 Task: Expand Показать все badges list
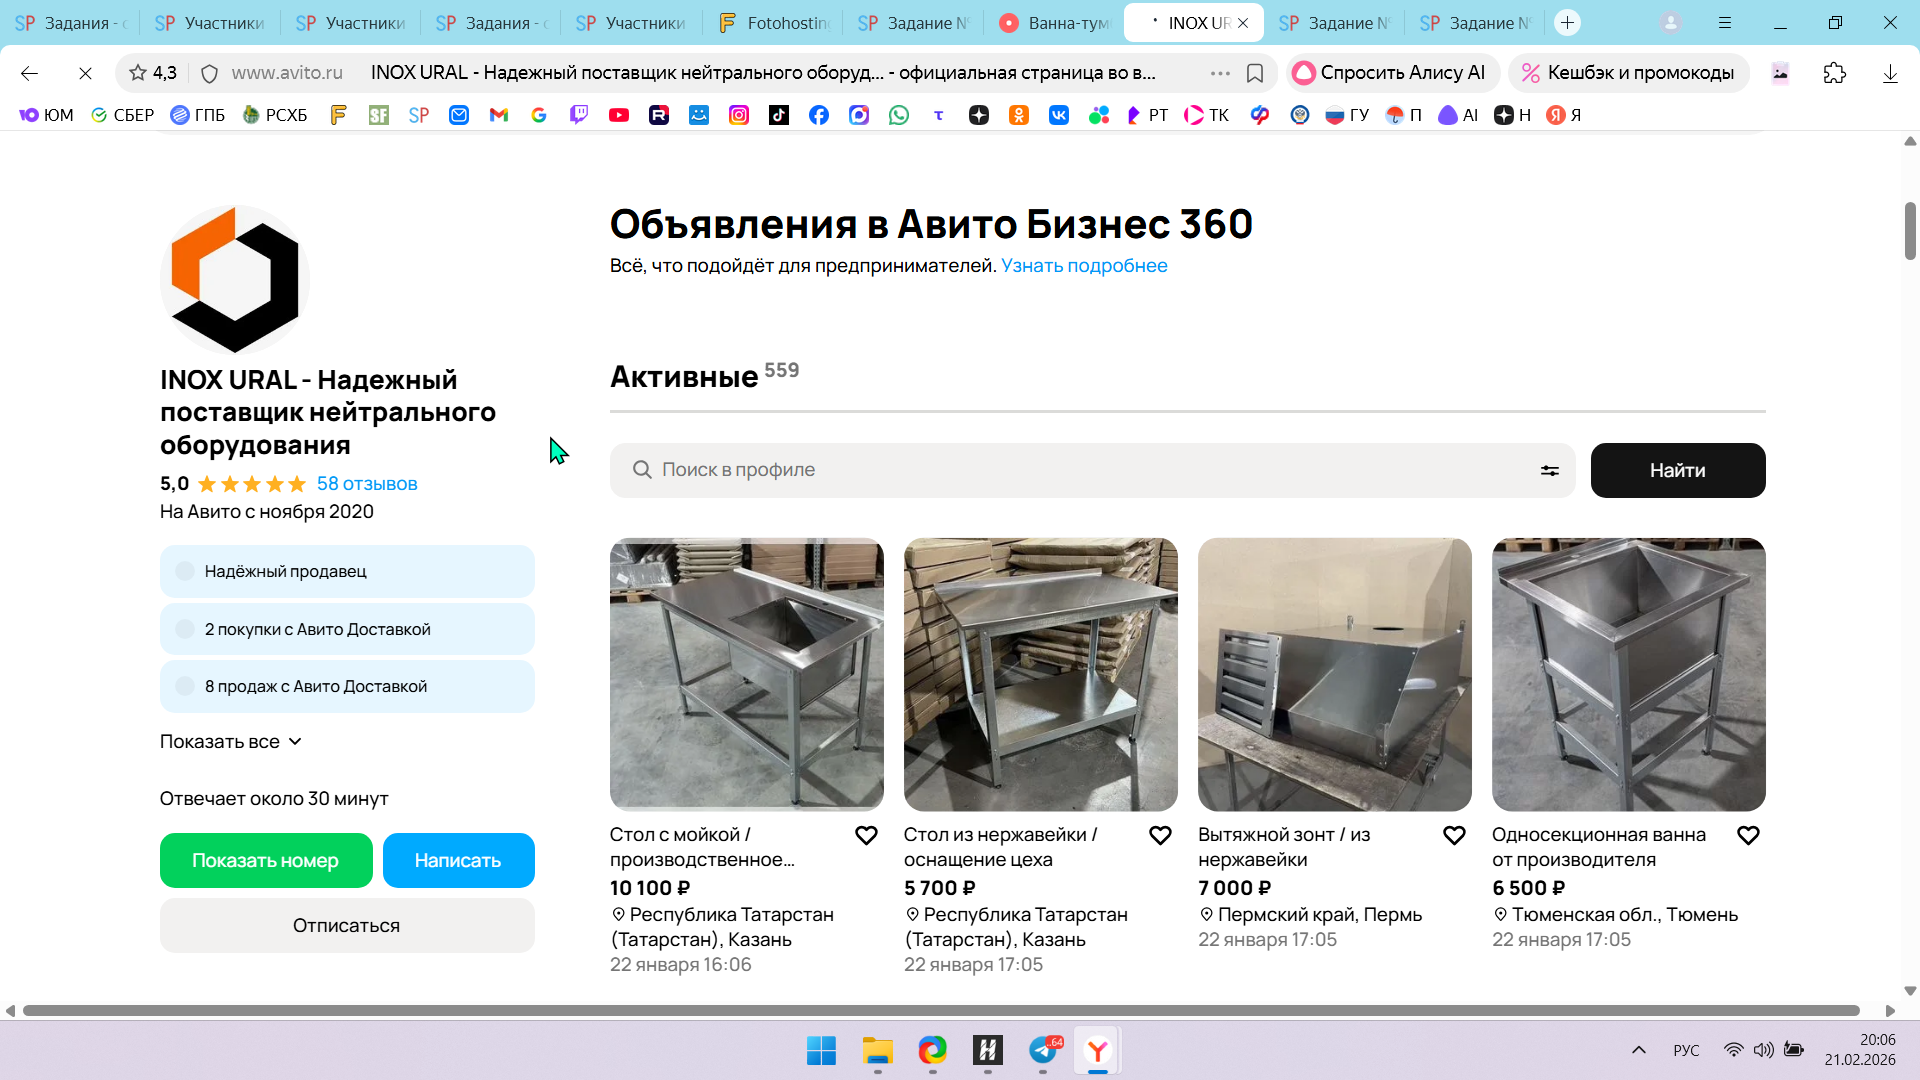click(230, 741)
